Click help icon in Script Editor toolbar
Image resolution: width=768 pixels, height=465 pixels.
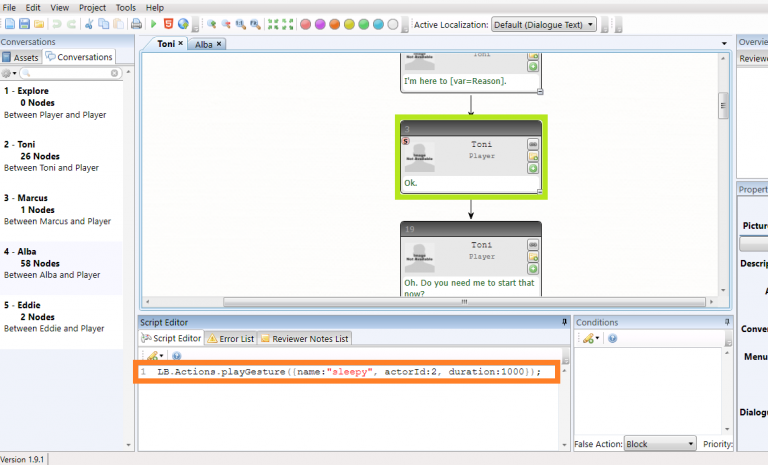[x=176, y=355]
